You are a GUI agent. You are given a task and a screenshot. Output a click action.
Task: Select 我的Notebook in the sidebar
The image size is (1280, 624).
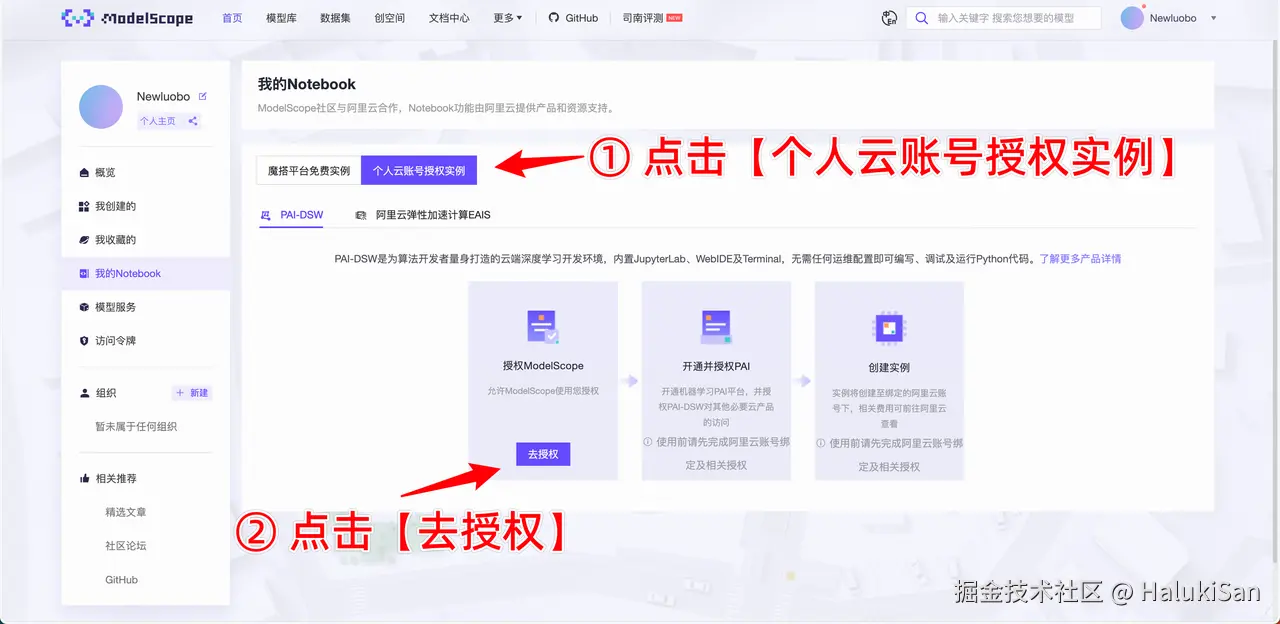click(x=146, y=273)
